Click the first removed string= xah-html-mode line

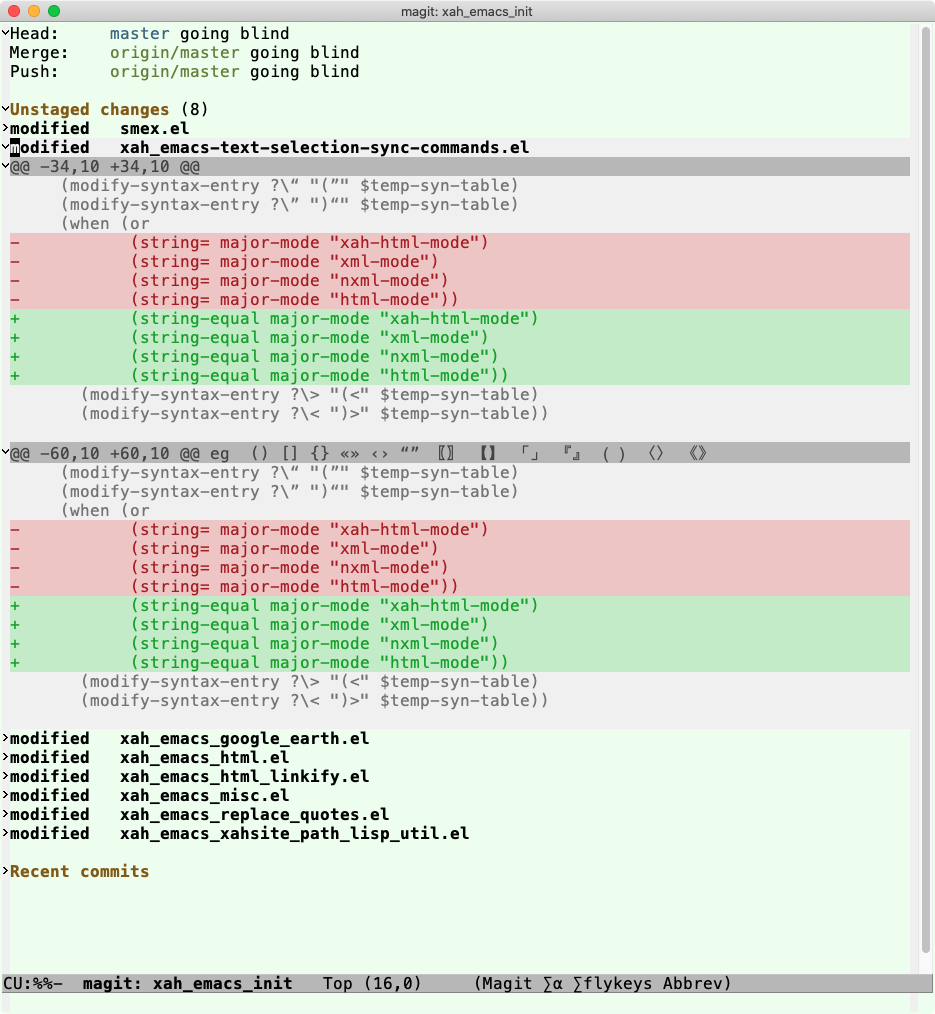(x=460, y=243)
